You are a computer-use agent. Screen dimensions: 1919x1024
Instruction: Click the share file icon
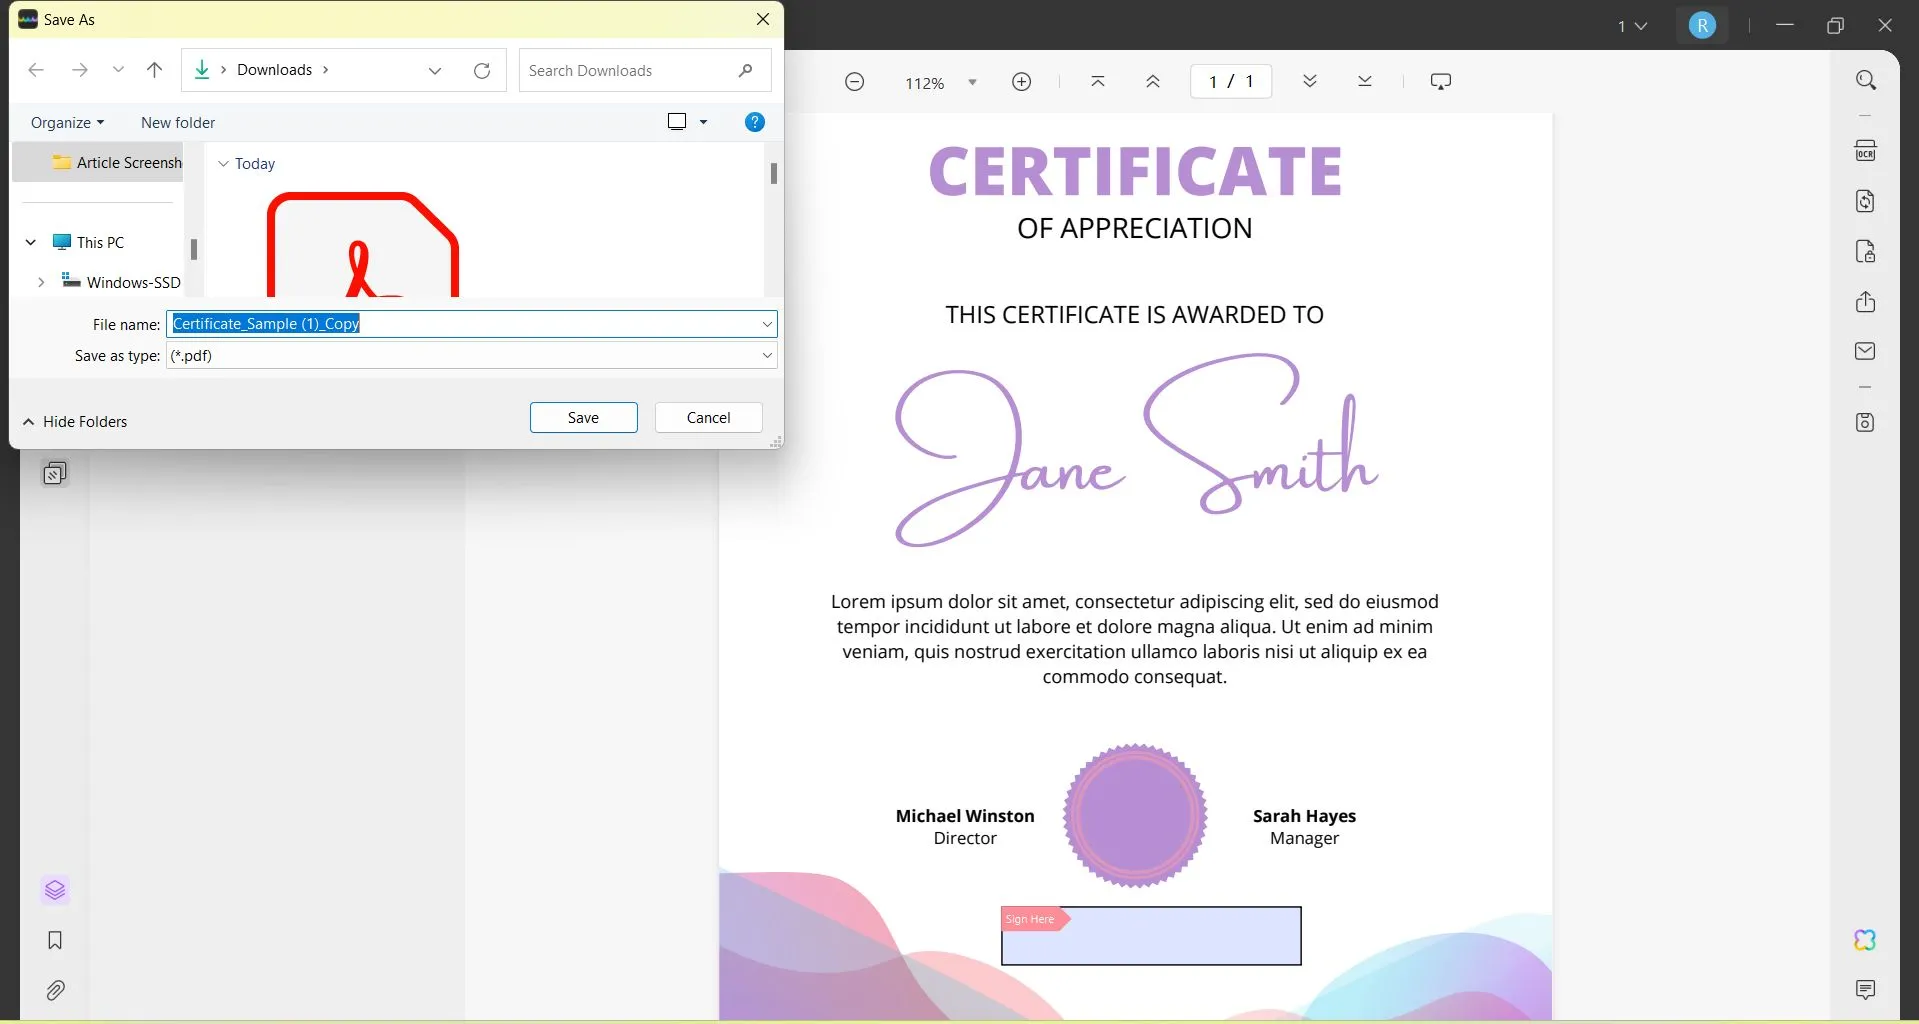click(1865, 301)
